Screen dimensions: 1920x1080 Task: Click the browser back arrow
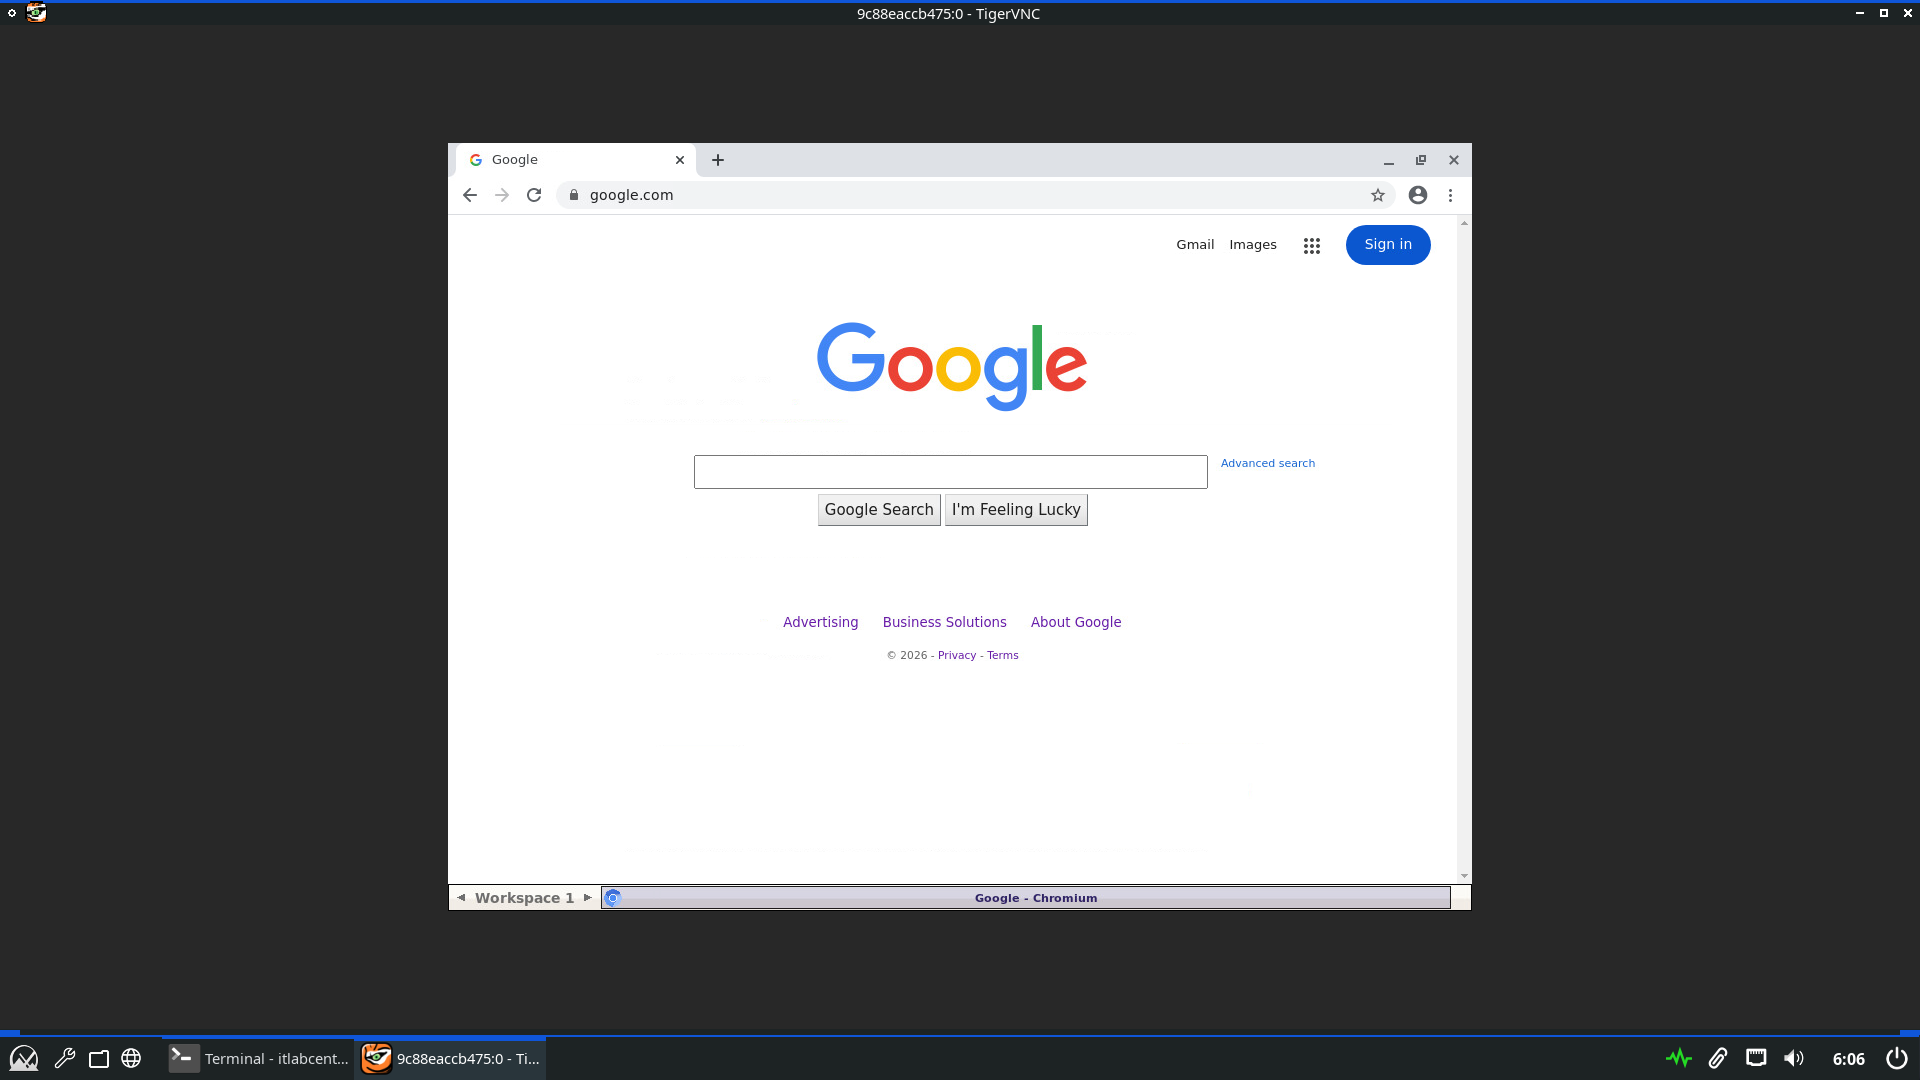pos(470,195)
